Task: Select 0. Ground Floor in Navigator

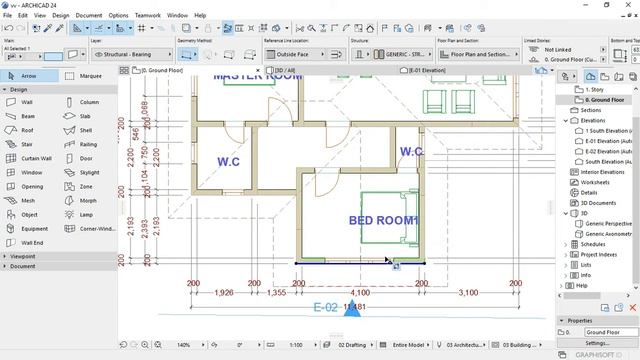Action: (x=604, y=100)
